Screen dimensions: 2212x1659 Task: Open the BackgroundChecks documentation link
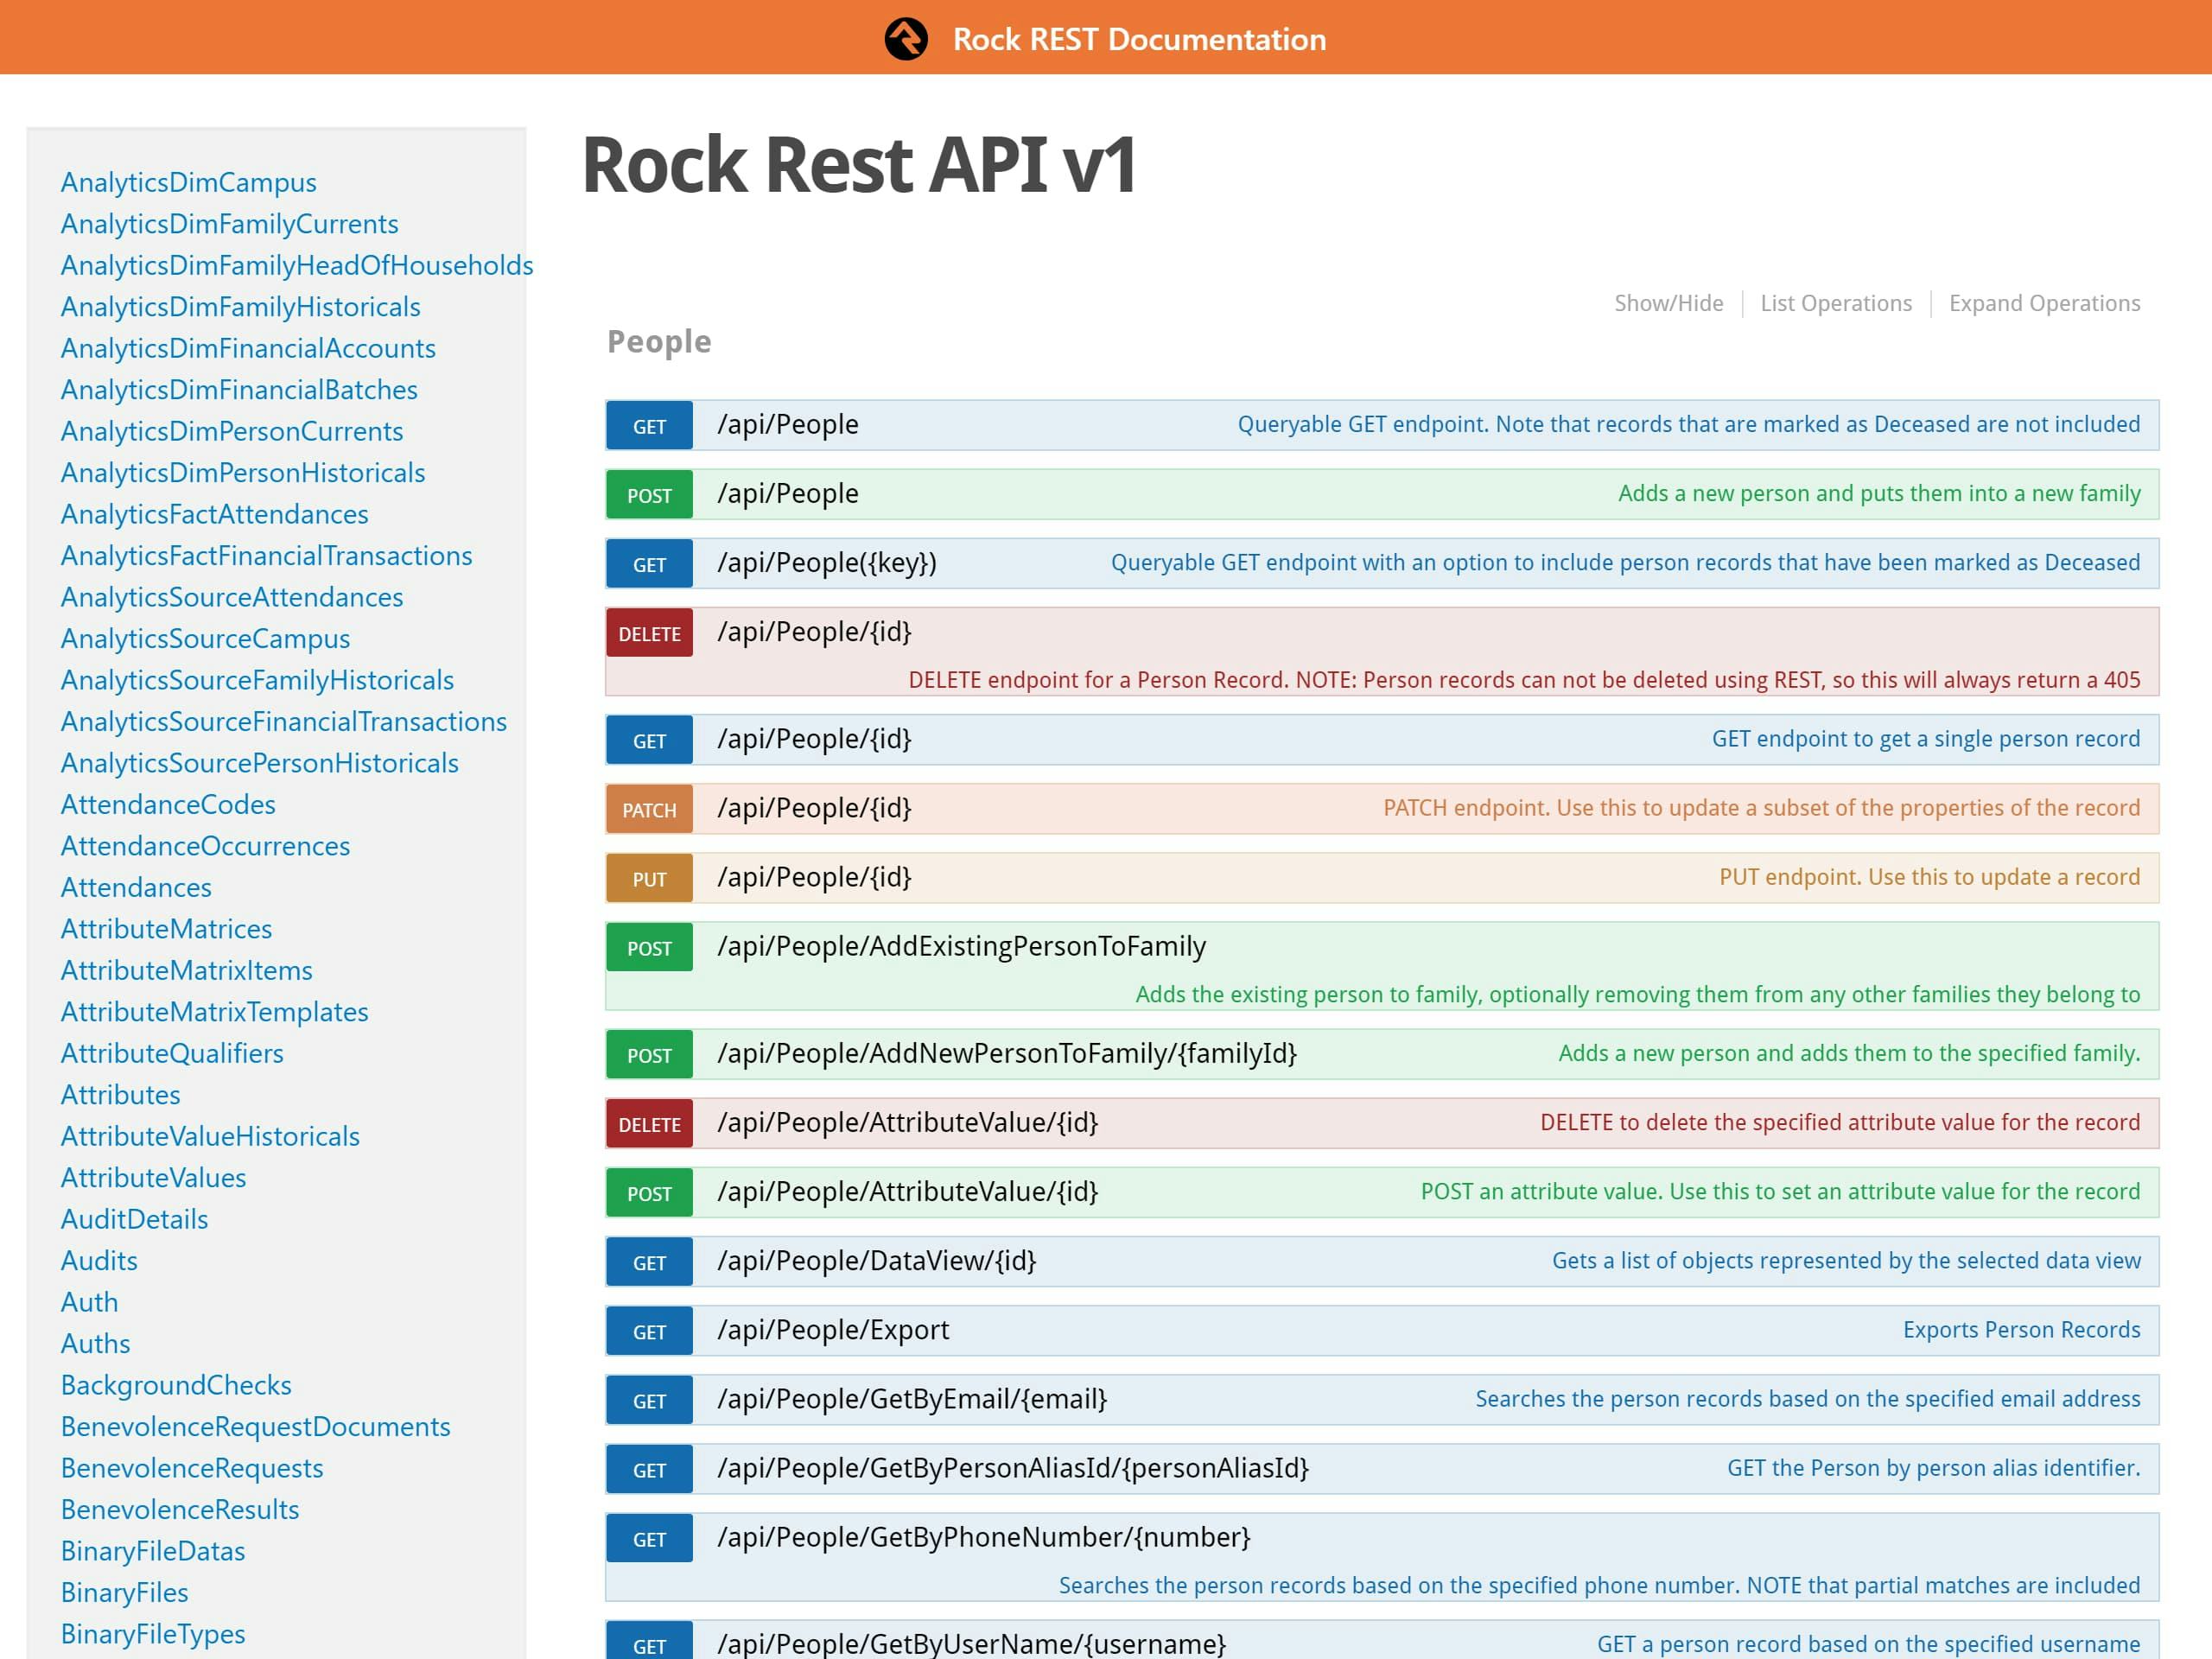(x=176, y=1385)
